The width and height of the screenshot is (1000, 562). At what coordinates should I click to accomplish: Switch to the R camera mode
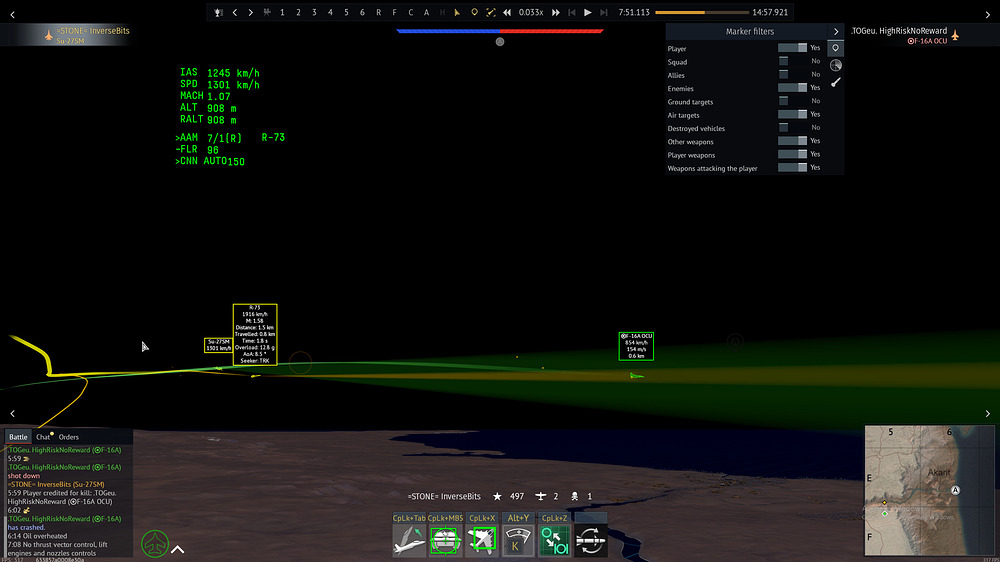coord(378,12)
